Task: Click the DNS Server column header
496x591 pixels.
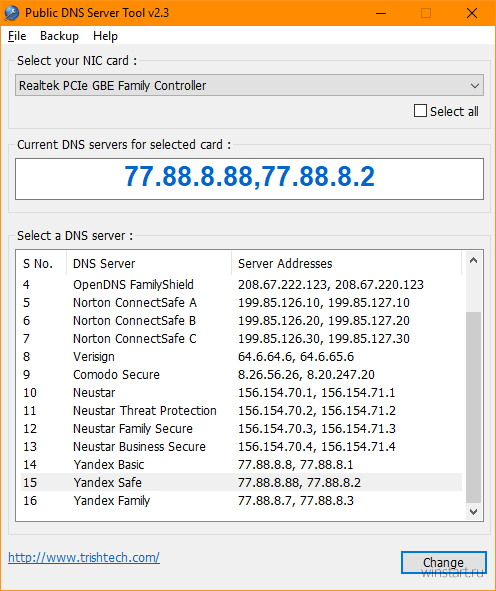Action: tap(149, 263)
